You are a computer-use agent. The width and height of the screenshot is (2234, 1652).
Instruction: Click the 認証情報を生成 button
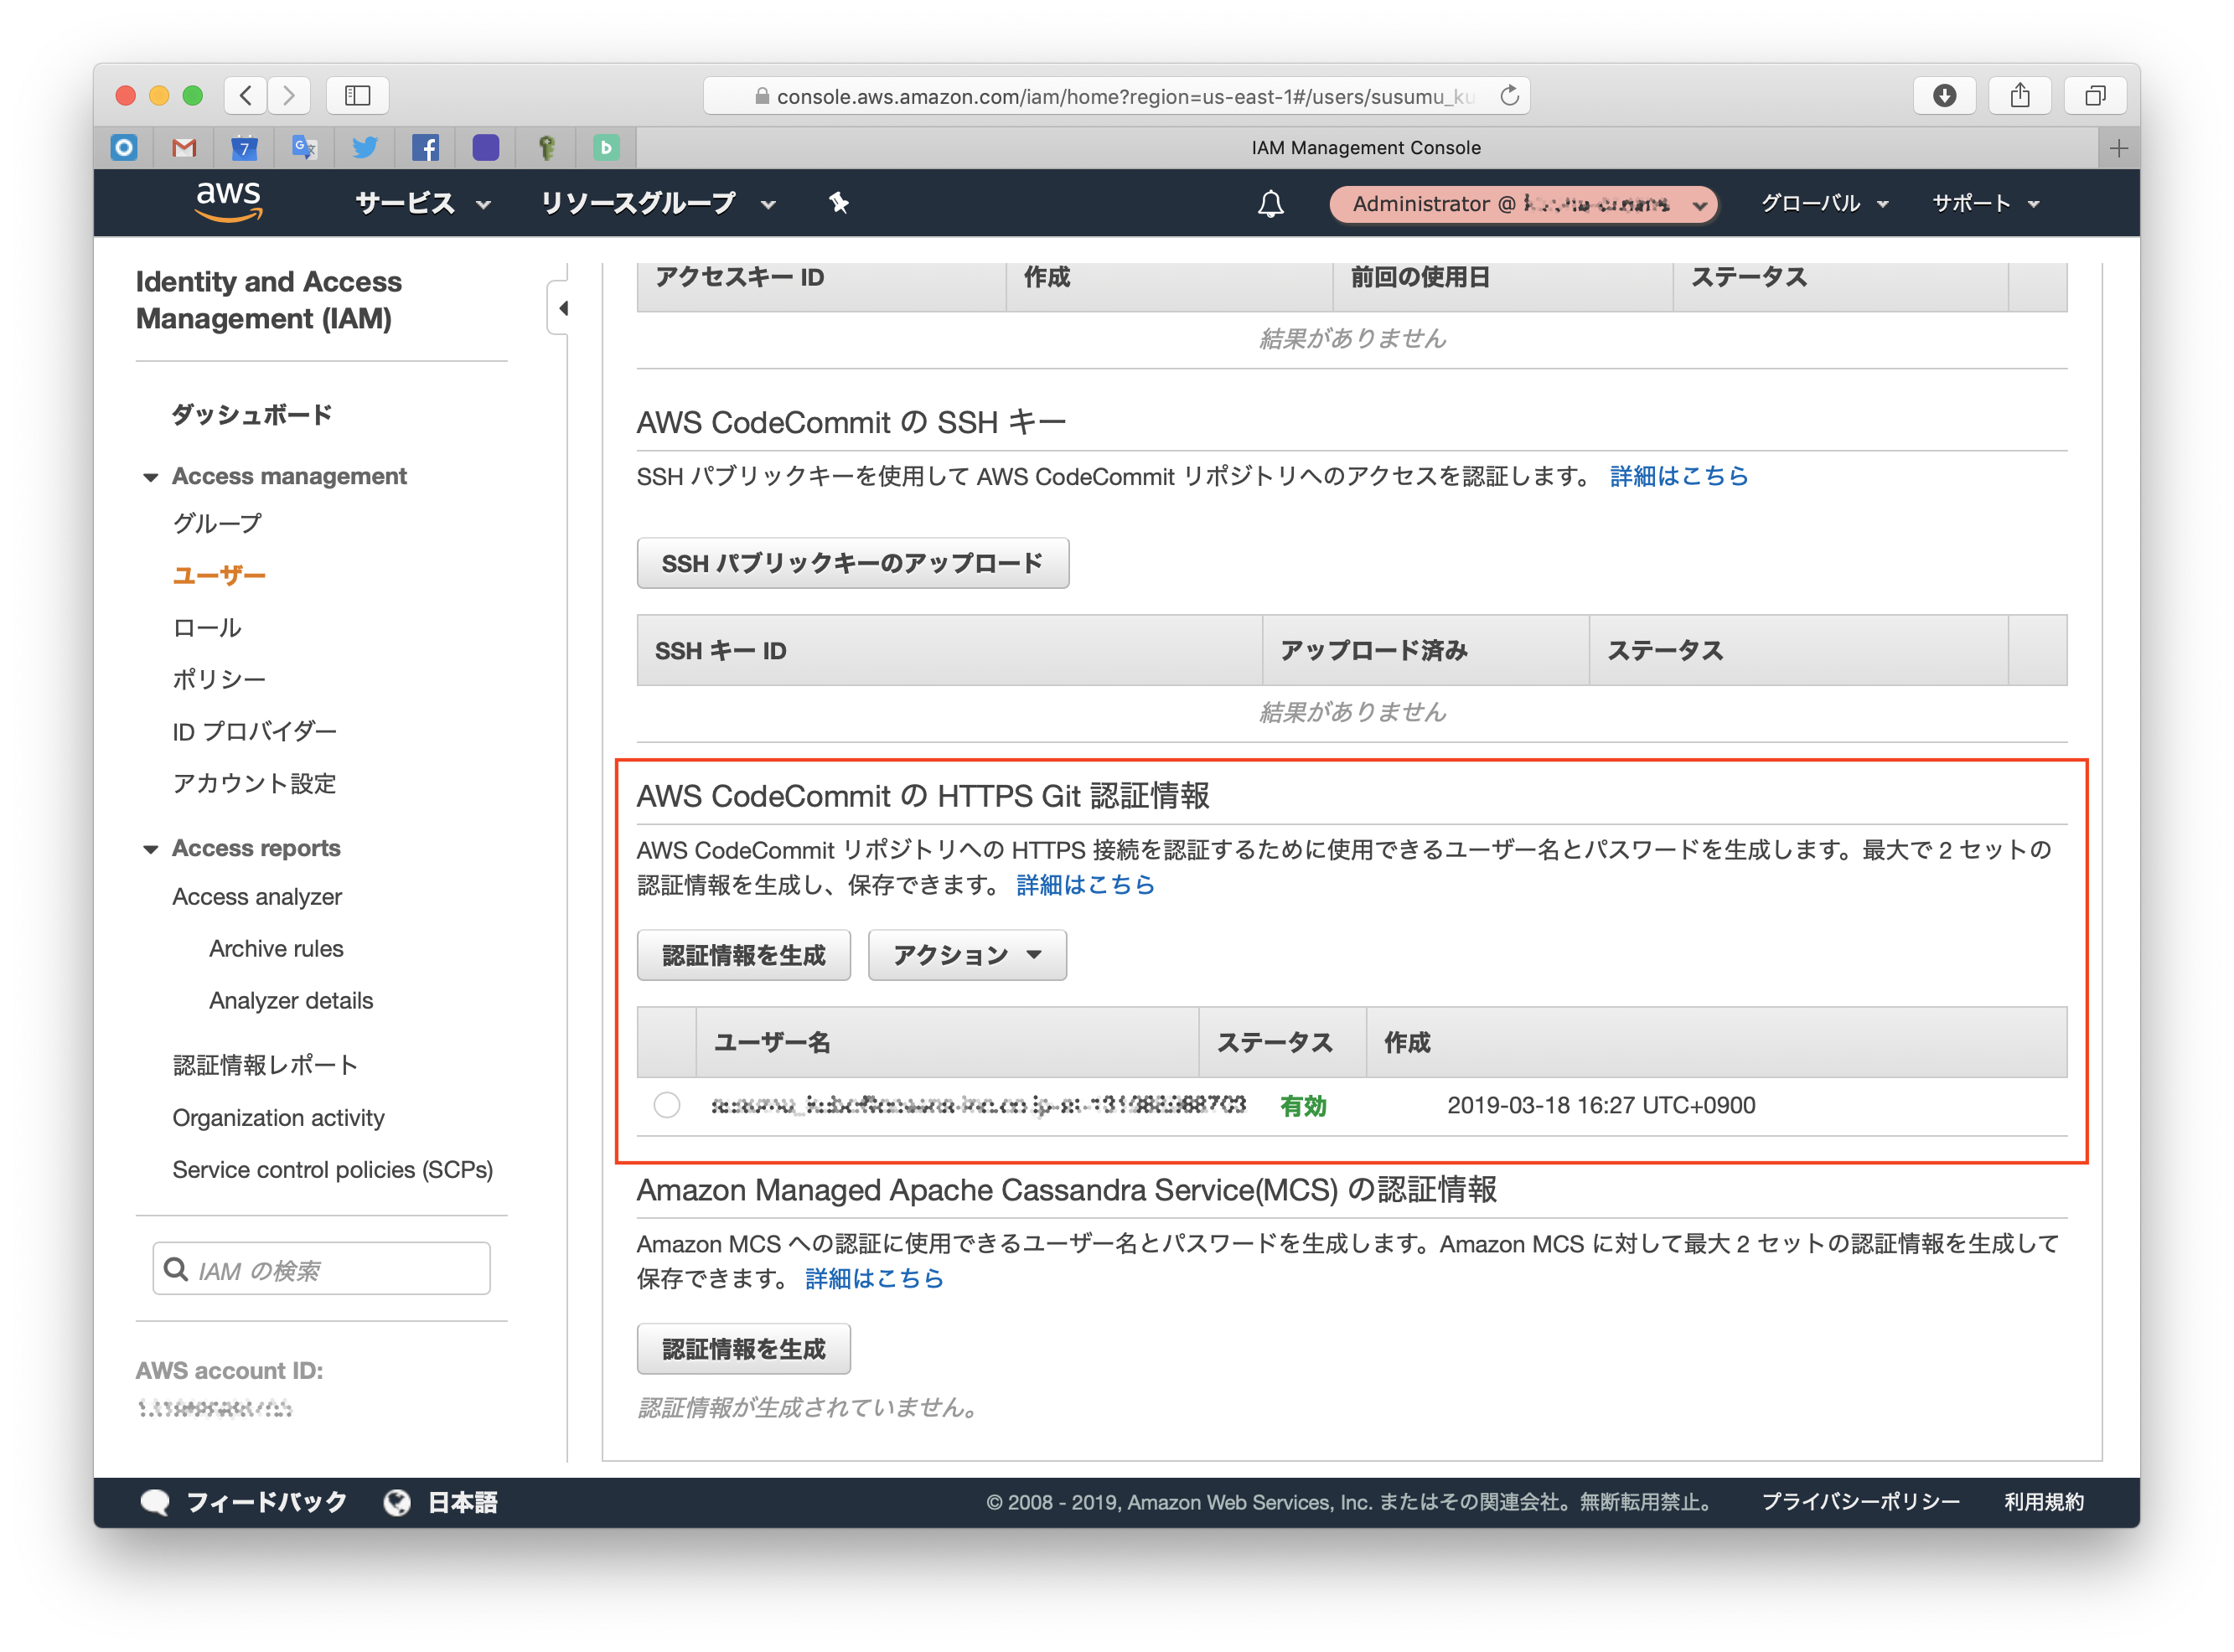point(743,955)
